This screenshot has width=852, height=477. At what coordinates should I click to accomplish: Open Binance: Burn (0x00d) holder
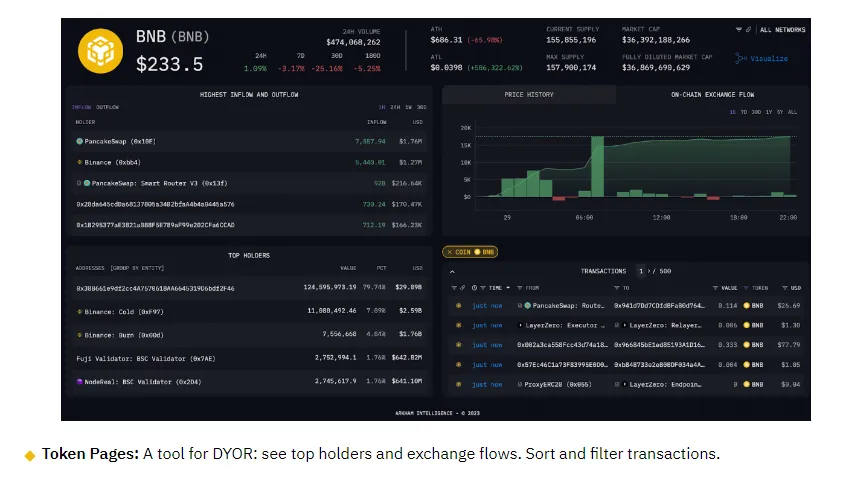(123, 335)
